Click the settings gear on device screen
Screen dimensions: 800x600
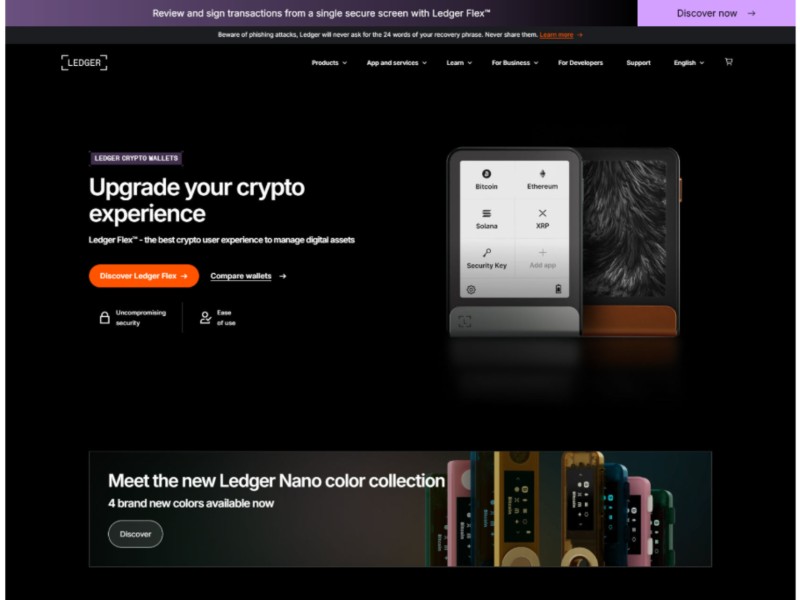pos(471,289)
